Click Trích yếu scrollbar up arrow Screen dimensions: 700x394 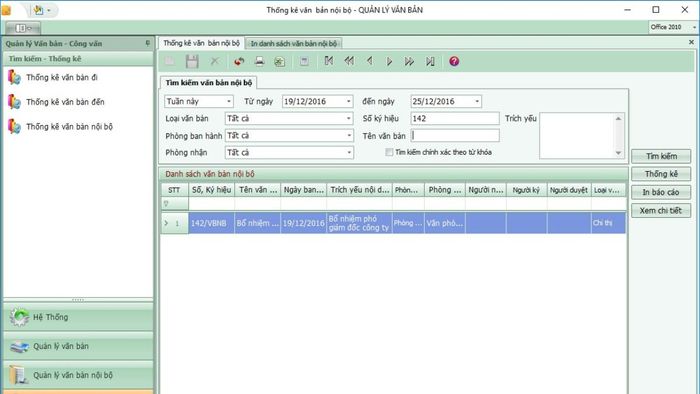pyautogui.click(x=618, y=118)
